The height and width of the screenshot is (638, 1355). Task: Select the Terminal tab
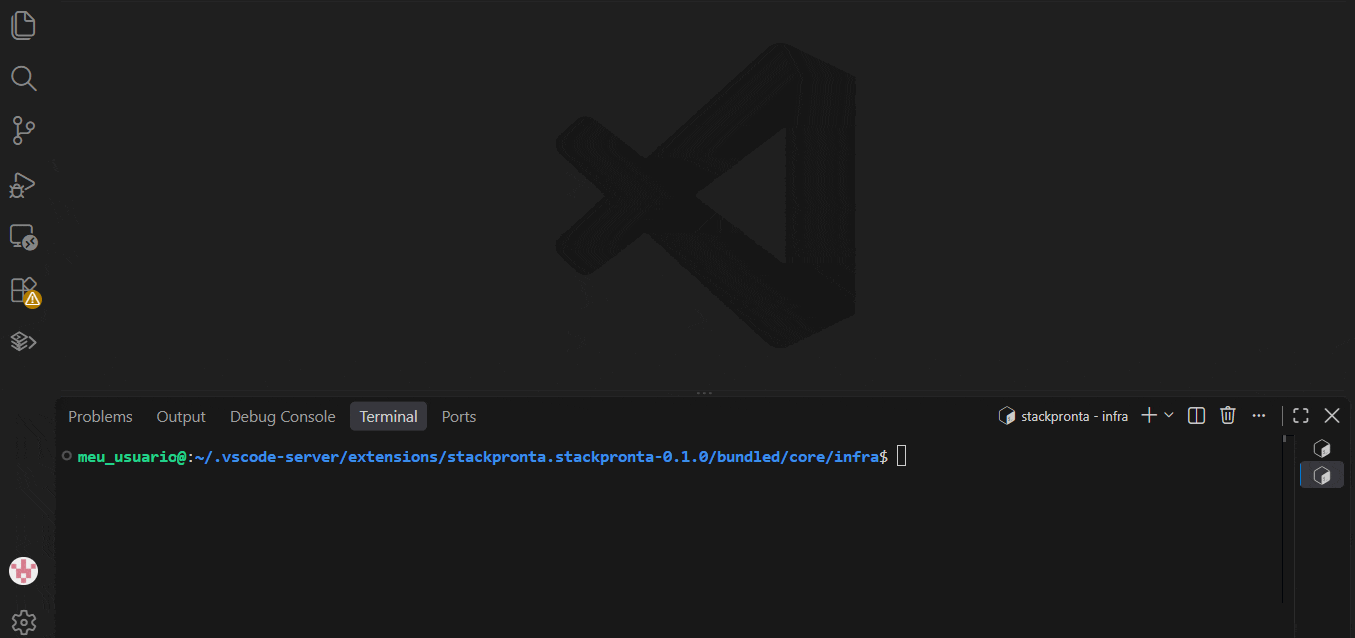pyautogui.click(x=388, y=416)
